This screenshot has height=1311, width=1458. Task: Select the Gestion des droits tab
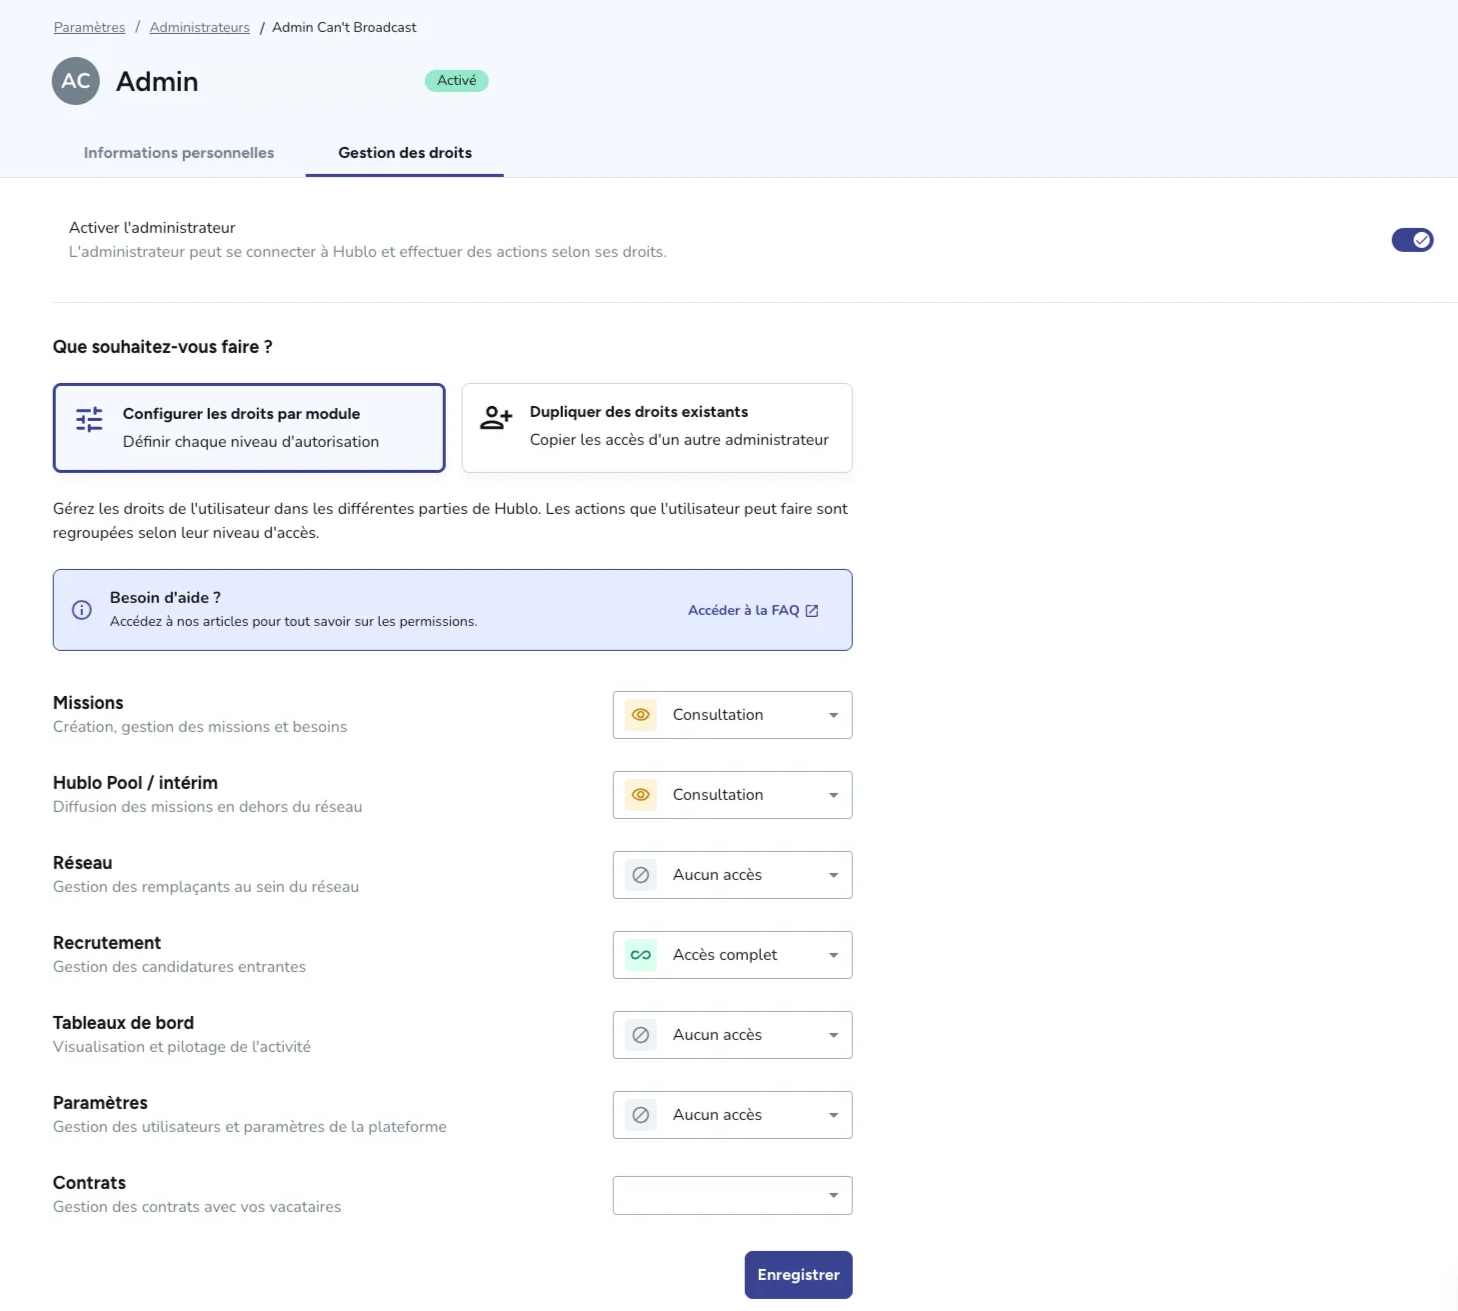(x=405, y=153)
